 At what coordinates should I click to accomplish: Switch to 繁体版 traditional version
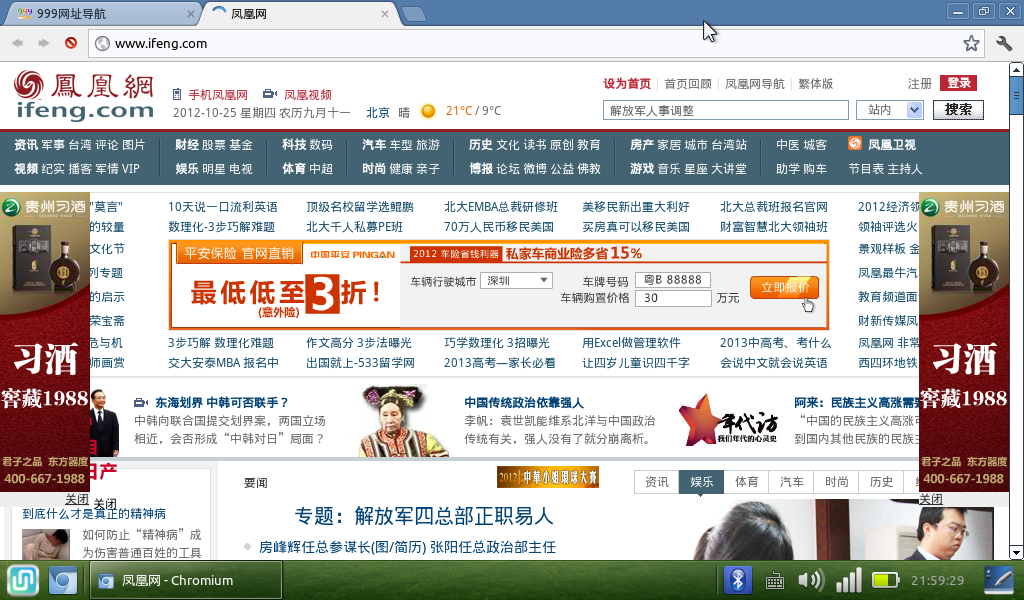tap(816, 84)
